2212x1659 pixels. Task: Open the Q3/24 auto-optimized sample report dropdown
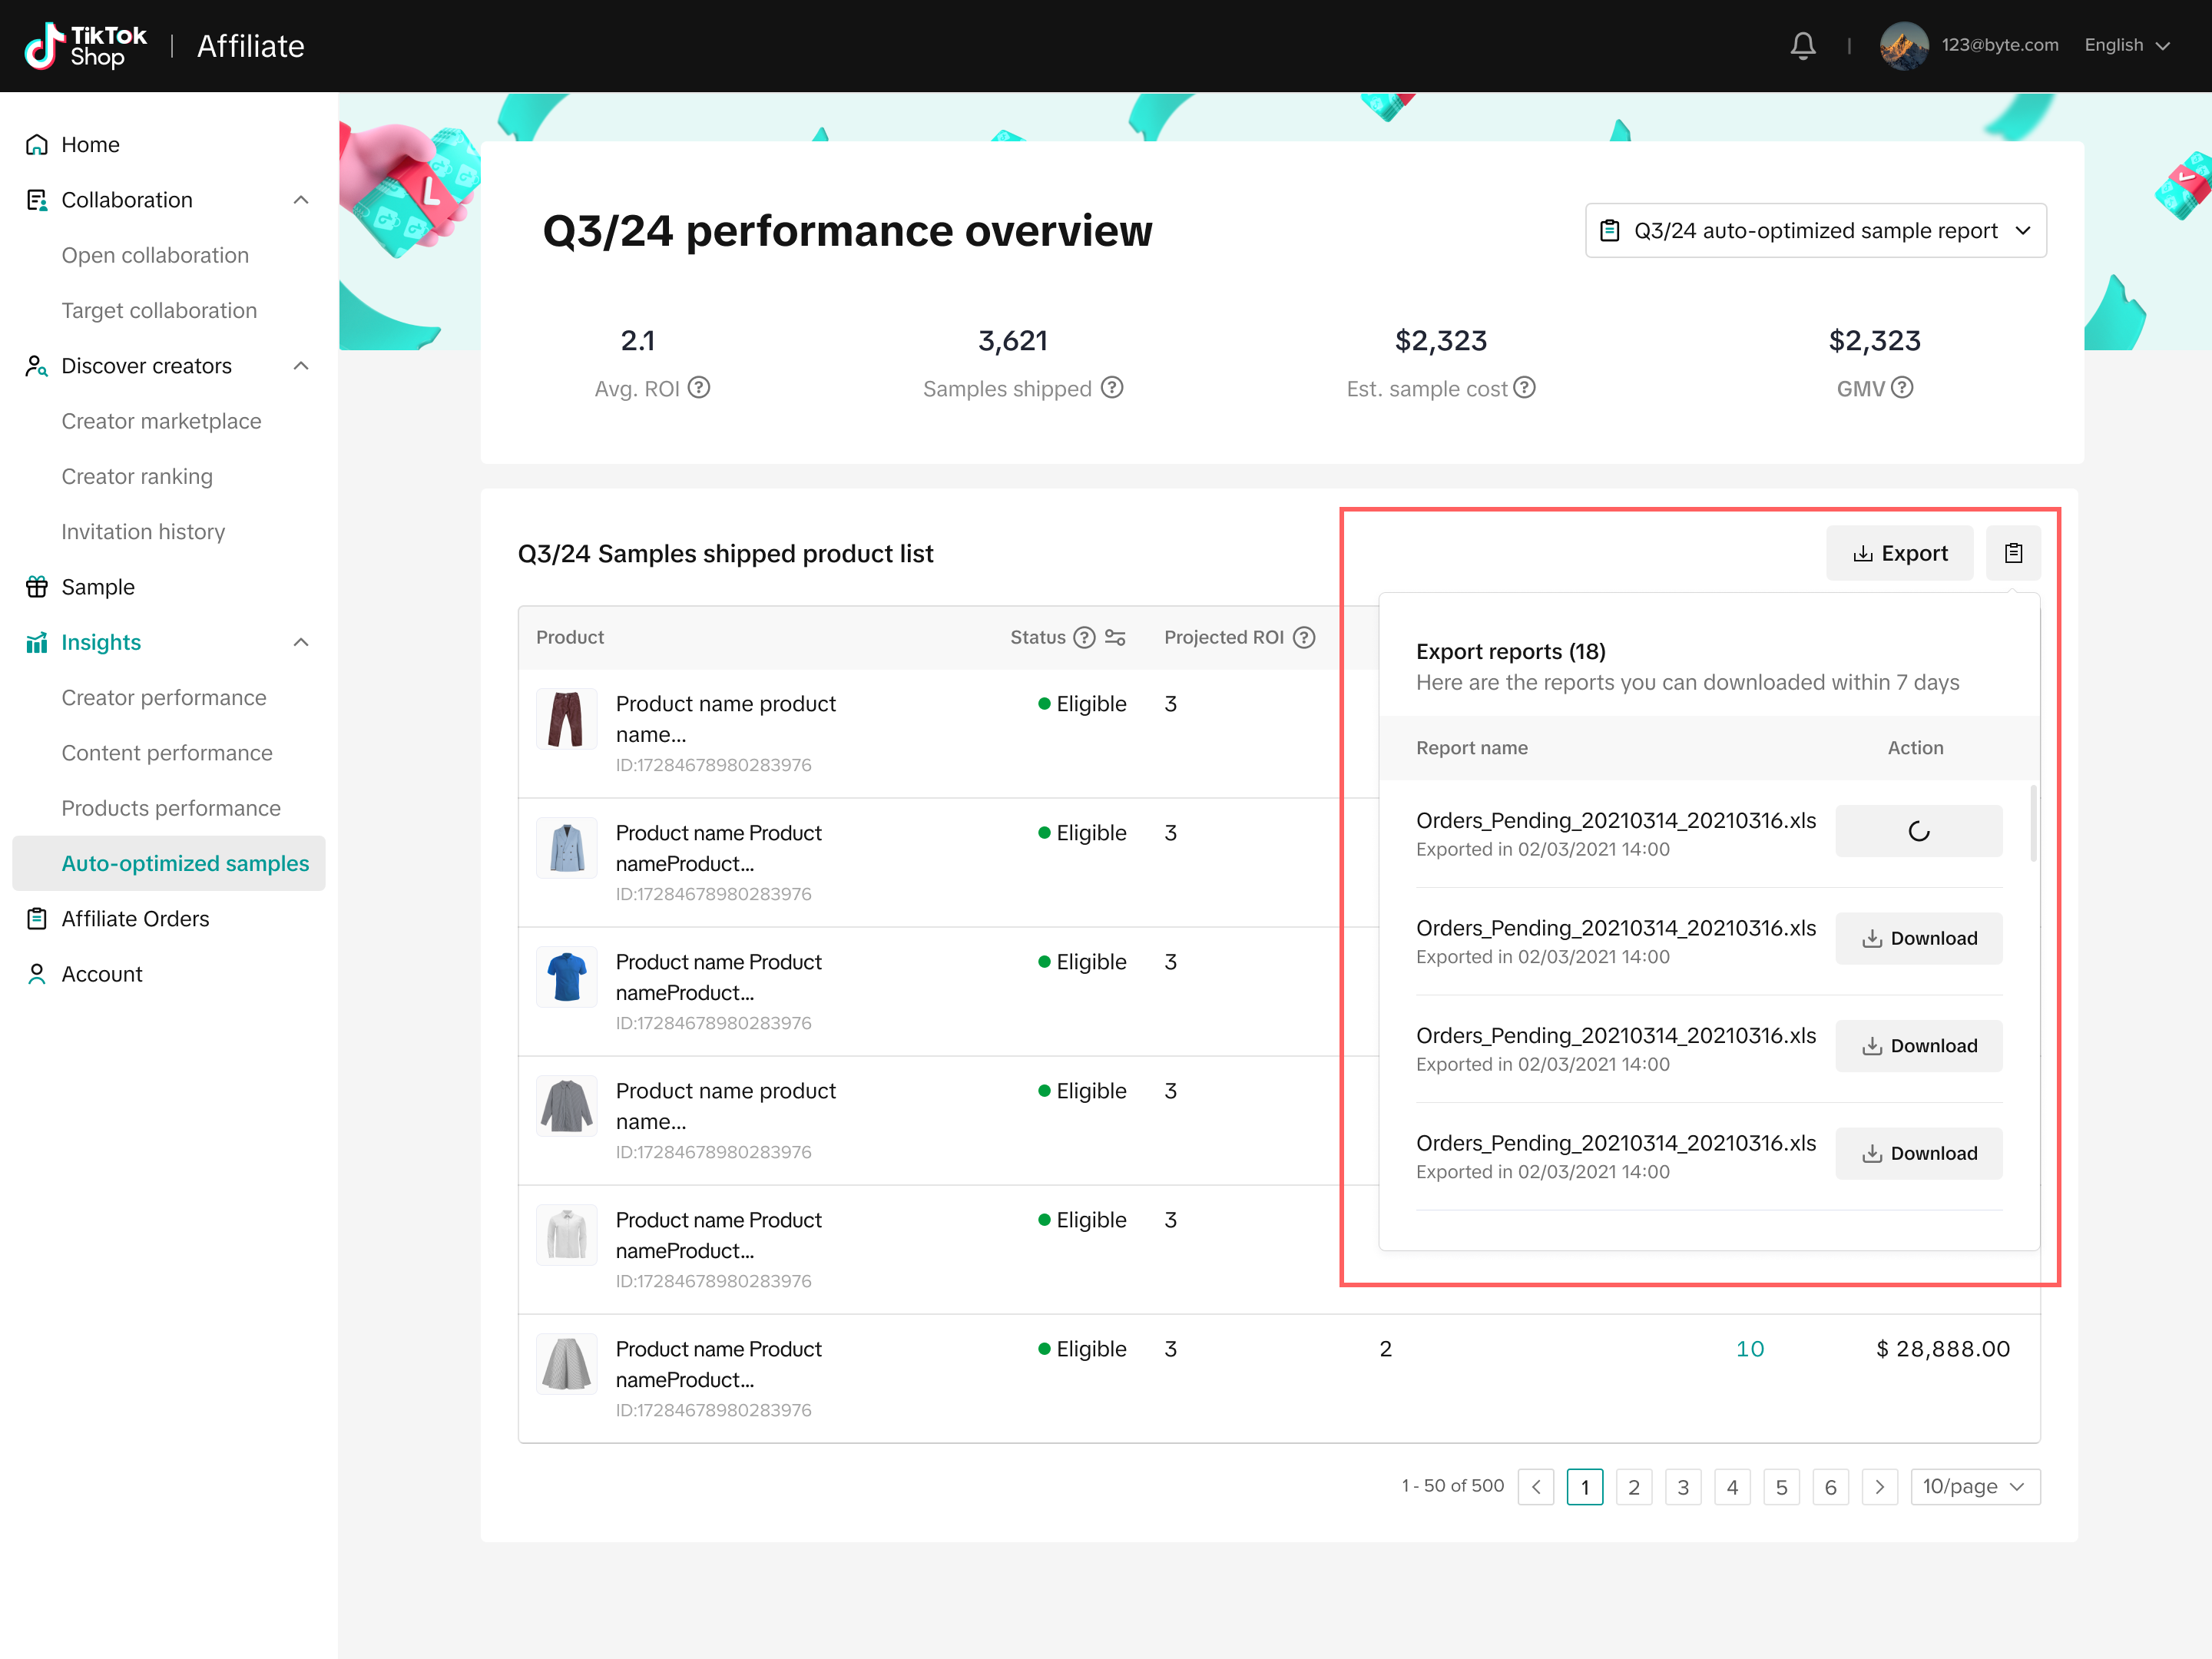(x=1815, y=231)
